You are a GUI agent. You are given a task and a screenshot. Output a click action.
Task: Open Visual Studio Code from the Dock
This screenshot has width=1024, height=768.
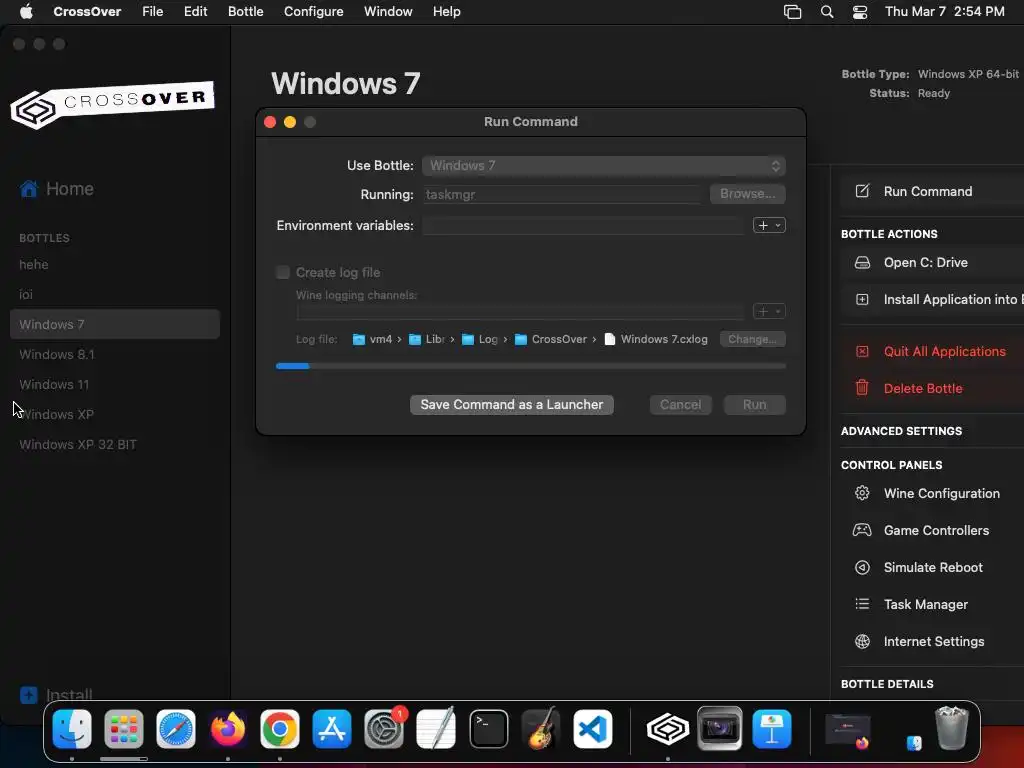tap(593, 729)
